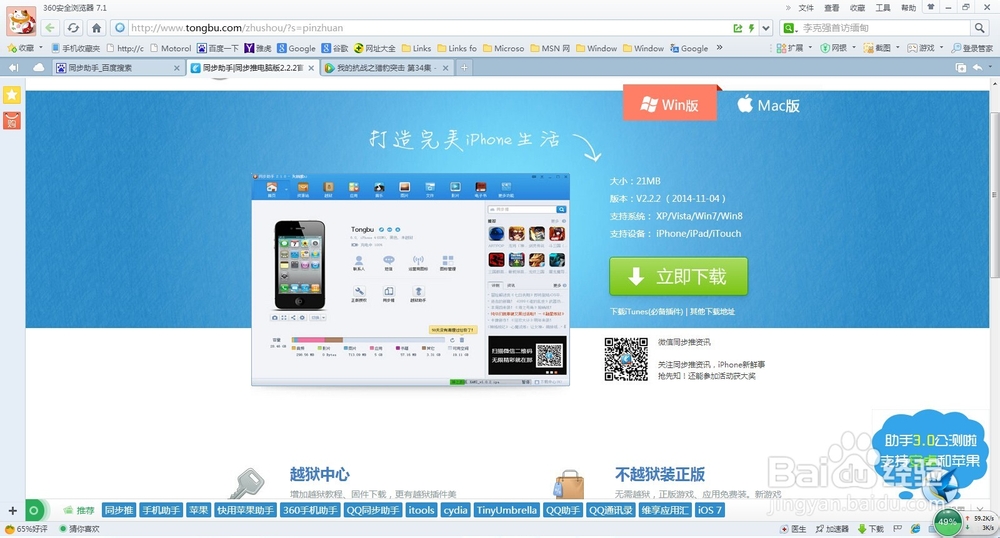Open the MSN 网 bookmarks folder
The image size is (1000, 538).
550,48
